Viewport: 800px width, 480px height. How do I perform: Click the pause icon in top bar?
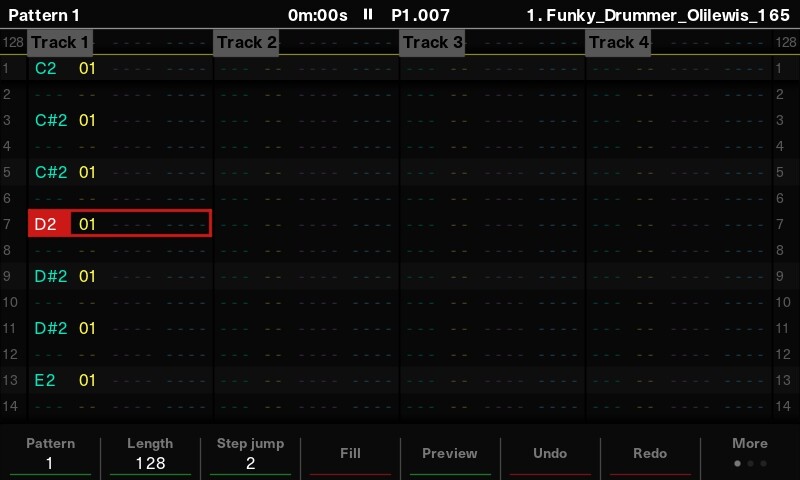point(368,15)
